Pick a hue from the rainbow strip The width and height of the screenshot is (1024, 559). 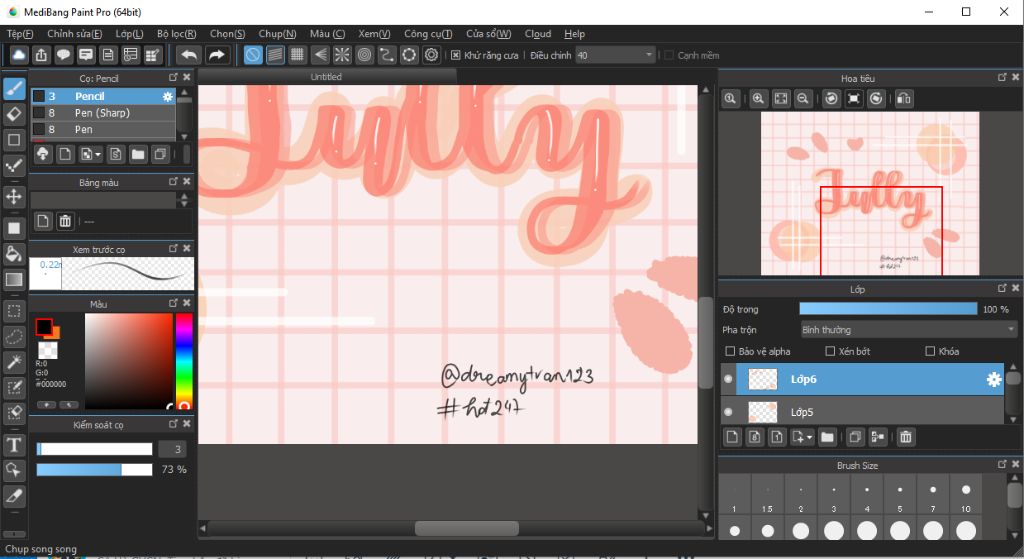click(x=184, y=361)
